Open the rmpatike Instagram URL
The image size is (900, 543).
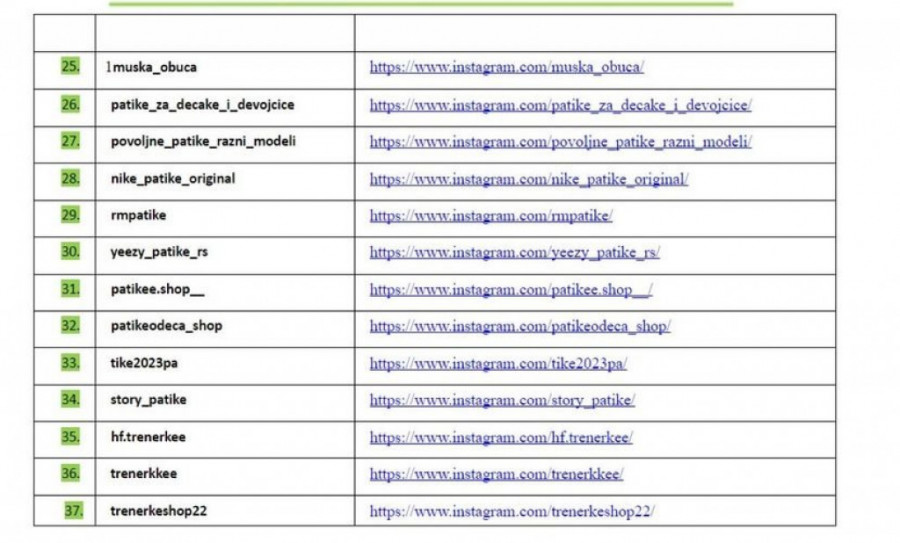(491, 216)
